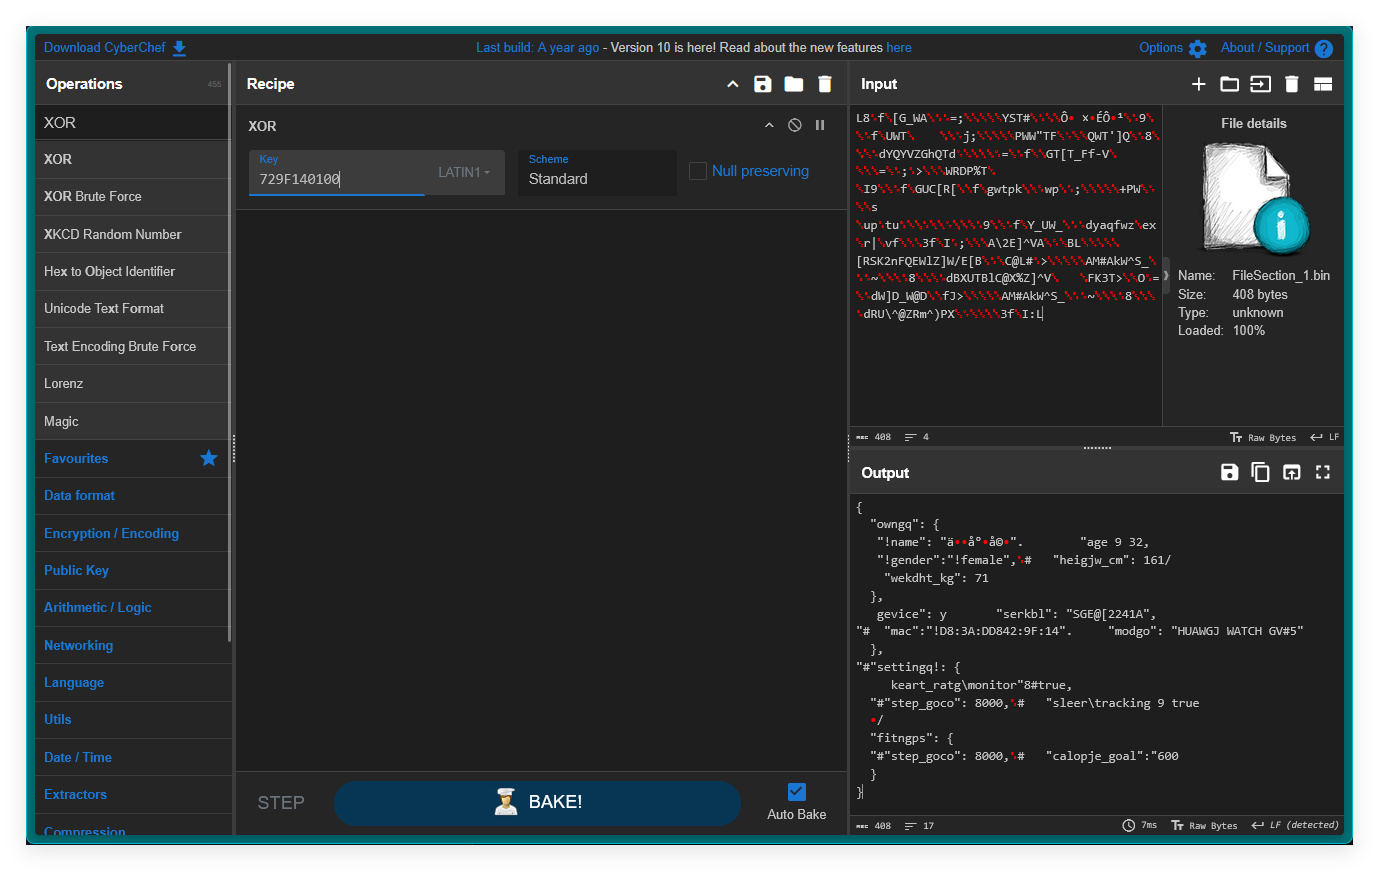
Task: Expand the Data format category
Action: tap(133, 496)
